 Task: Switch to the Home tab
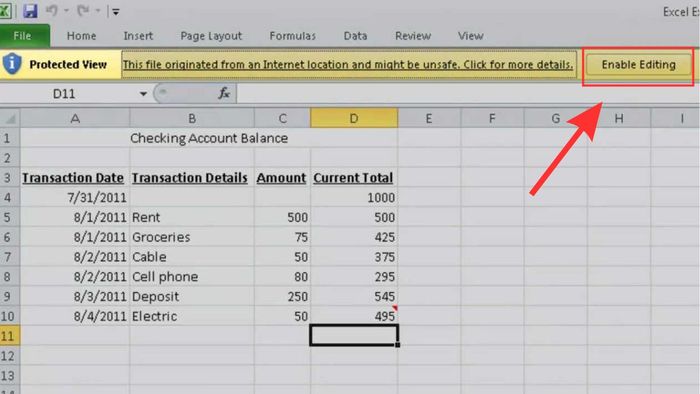81,36
